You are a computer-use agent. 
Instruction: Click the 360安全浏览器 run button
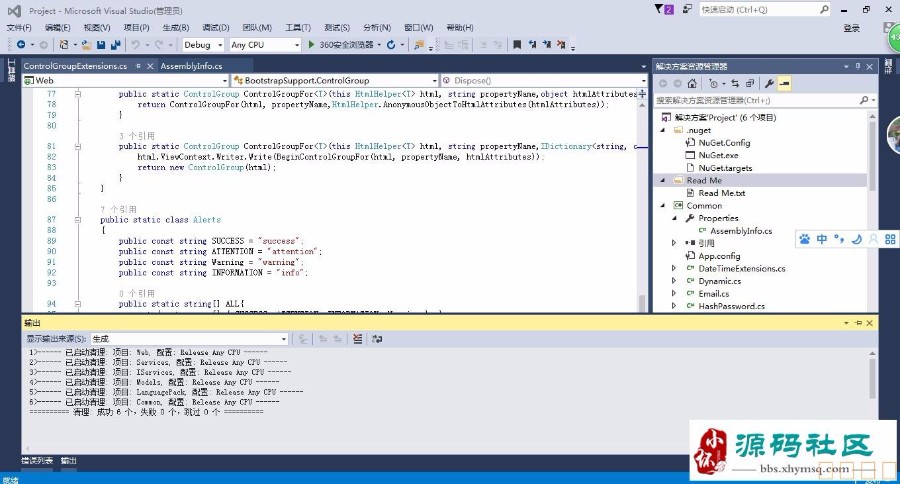pos(346,45)
